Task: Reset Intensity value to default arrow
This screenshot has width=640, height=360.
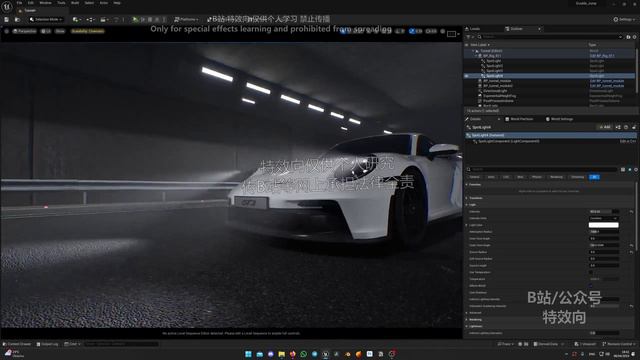Action: (x=631, y=211)
